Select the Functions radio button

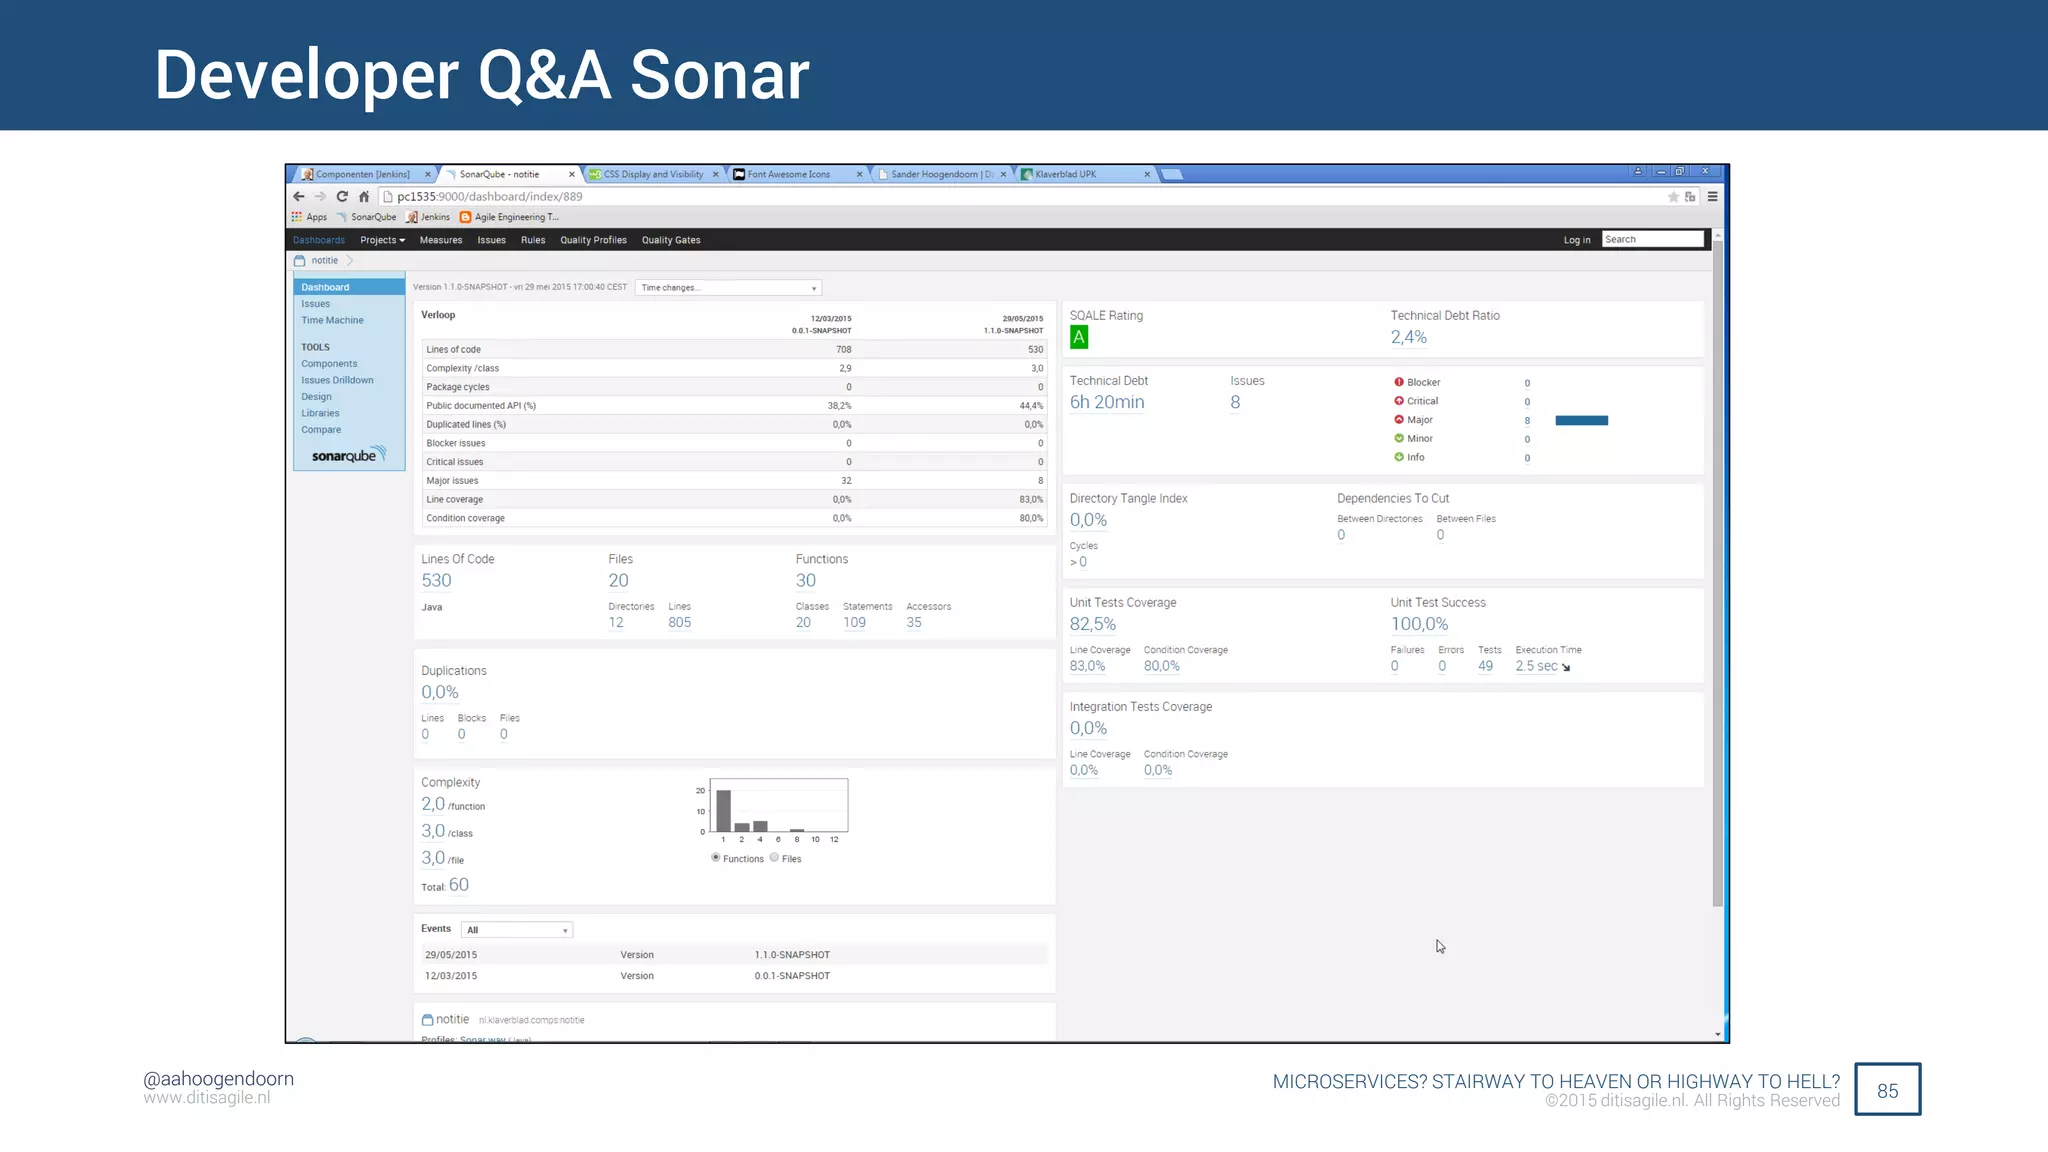[716, 858]
